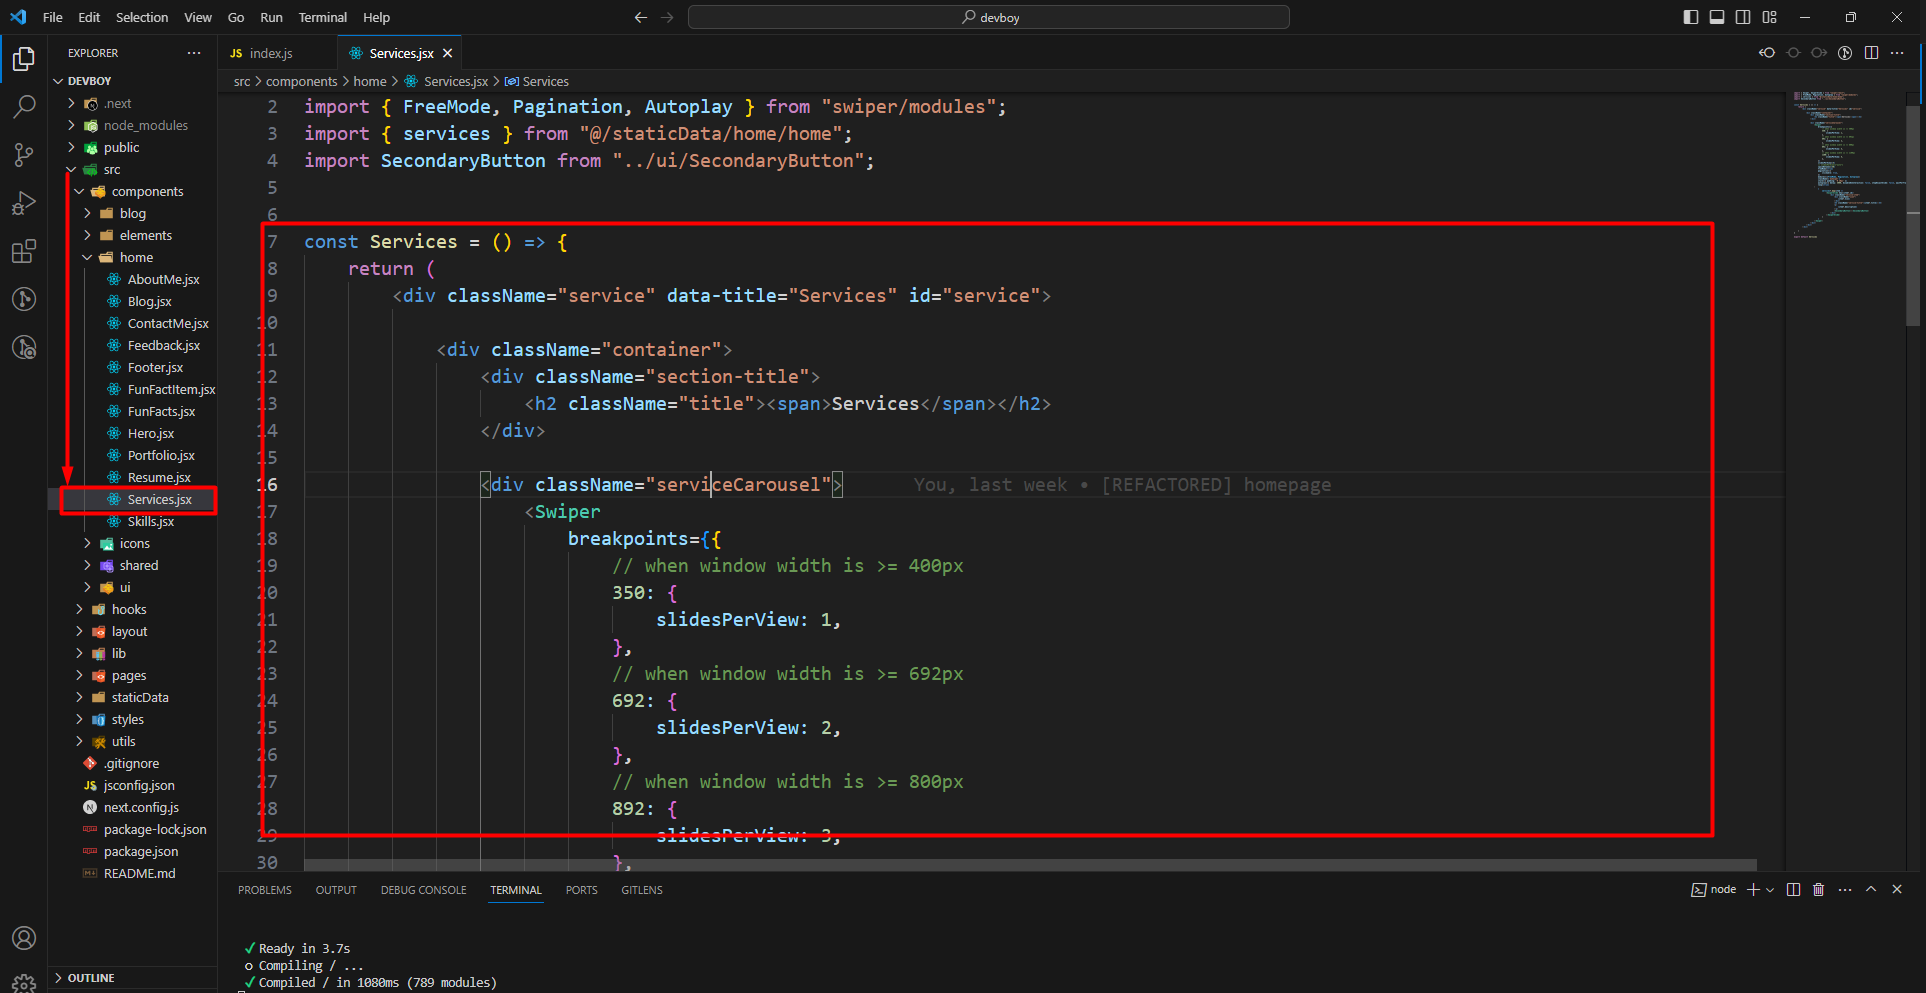This screenshot has height=993, width=1926.
Task: Open the Search view in activity bar
Action: 24,106
